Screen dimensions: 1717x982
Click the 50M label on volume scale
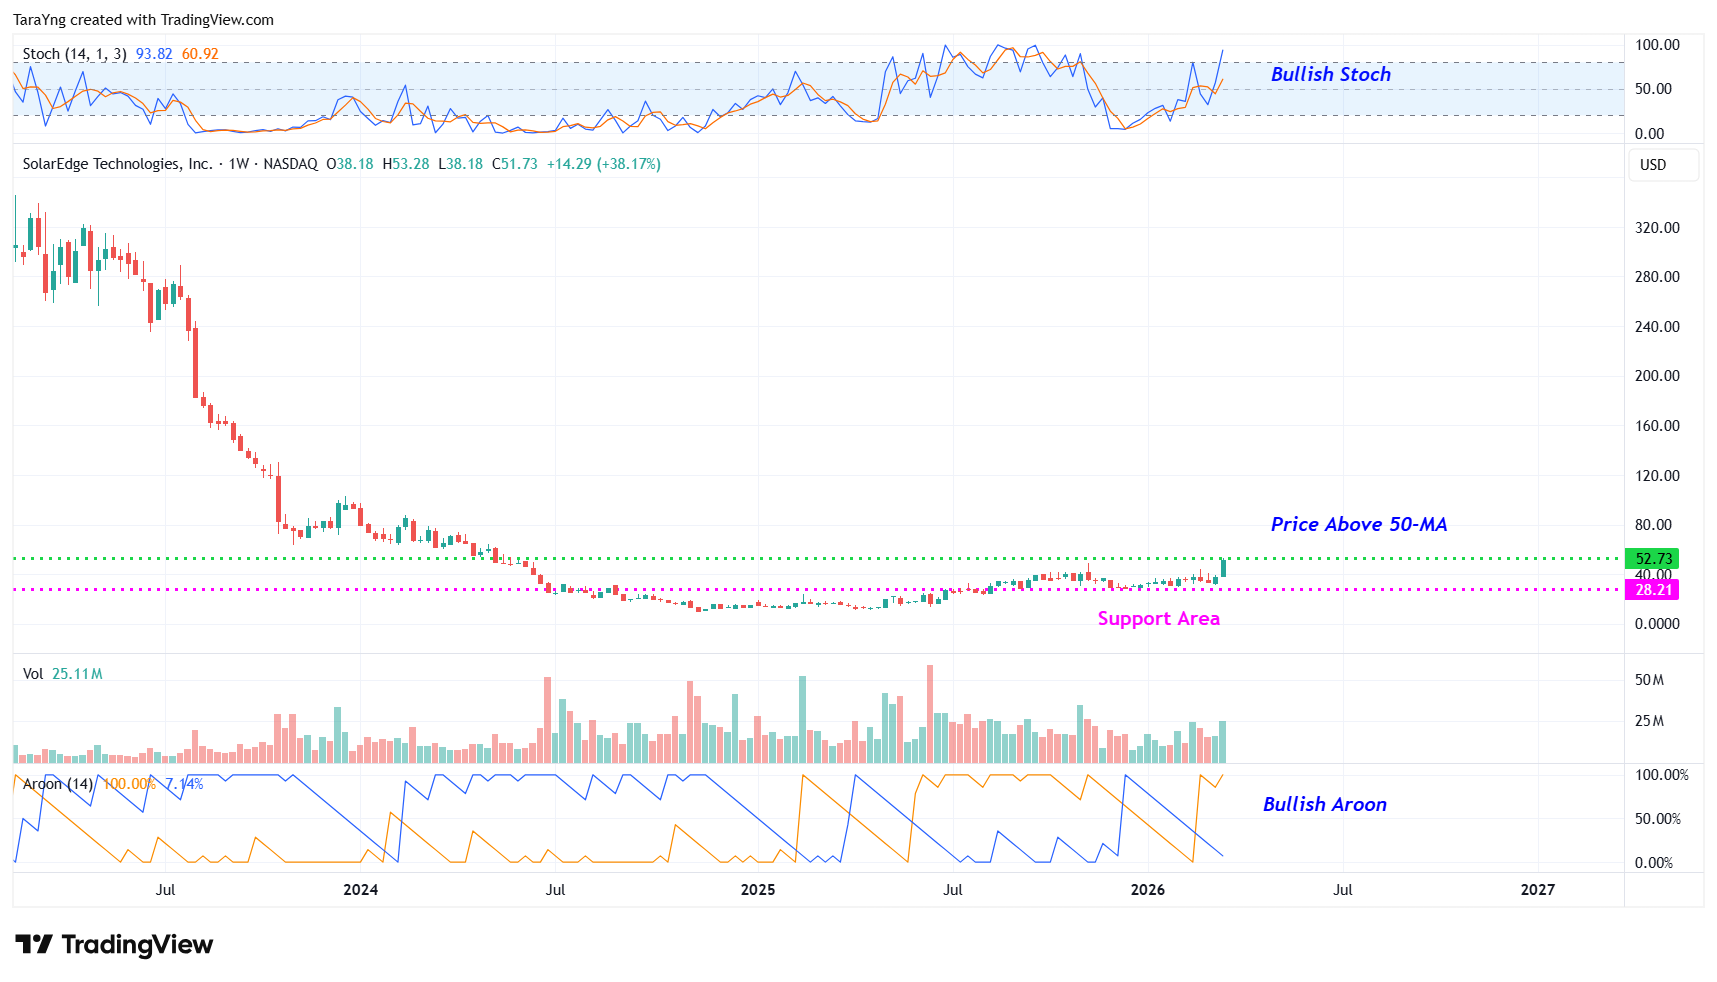coord(1649,680)
